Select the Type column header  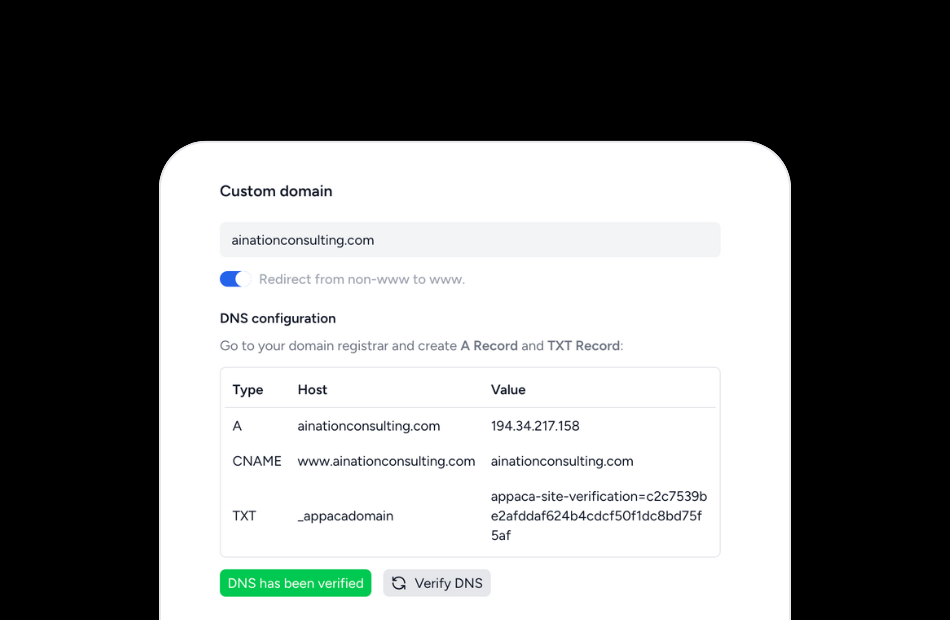pos(247,389)
